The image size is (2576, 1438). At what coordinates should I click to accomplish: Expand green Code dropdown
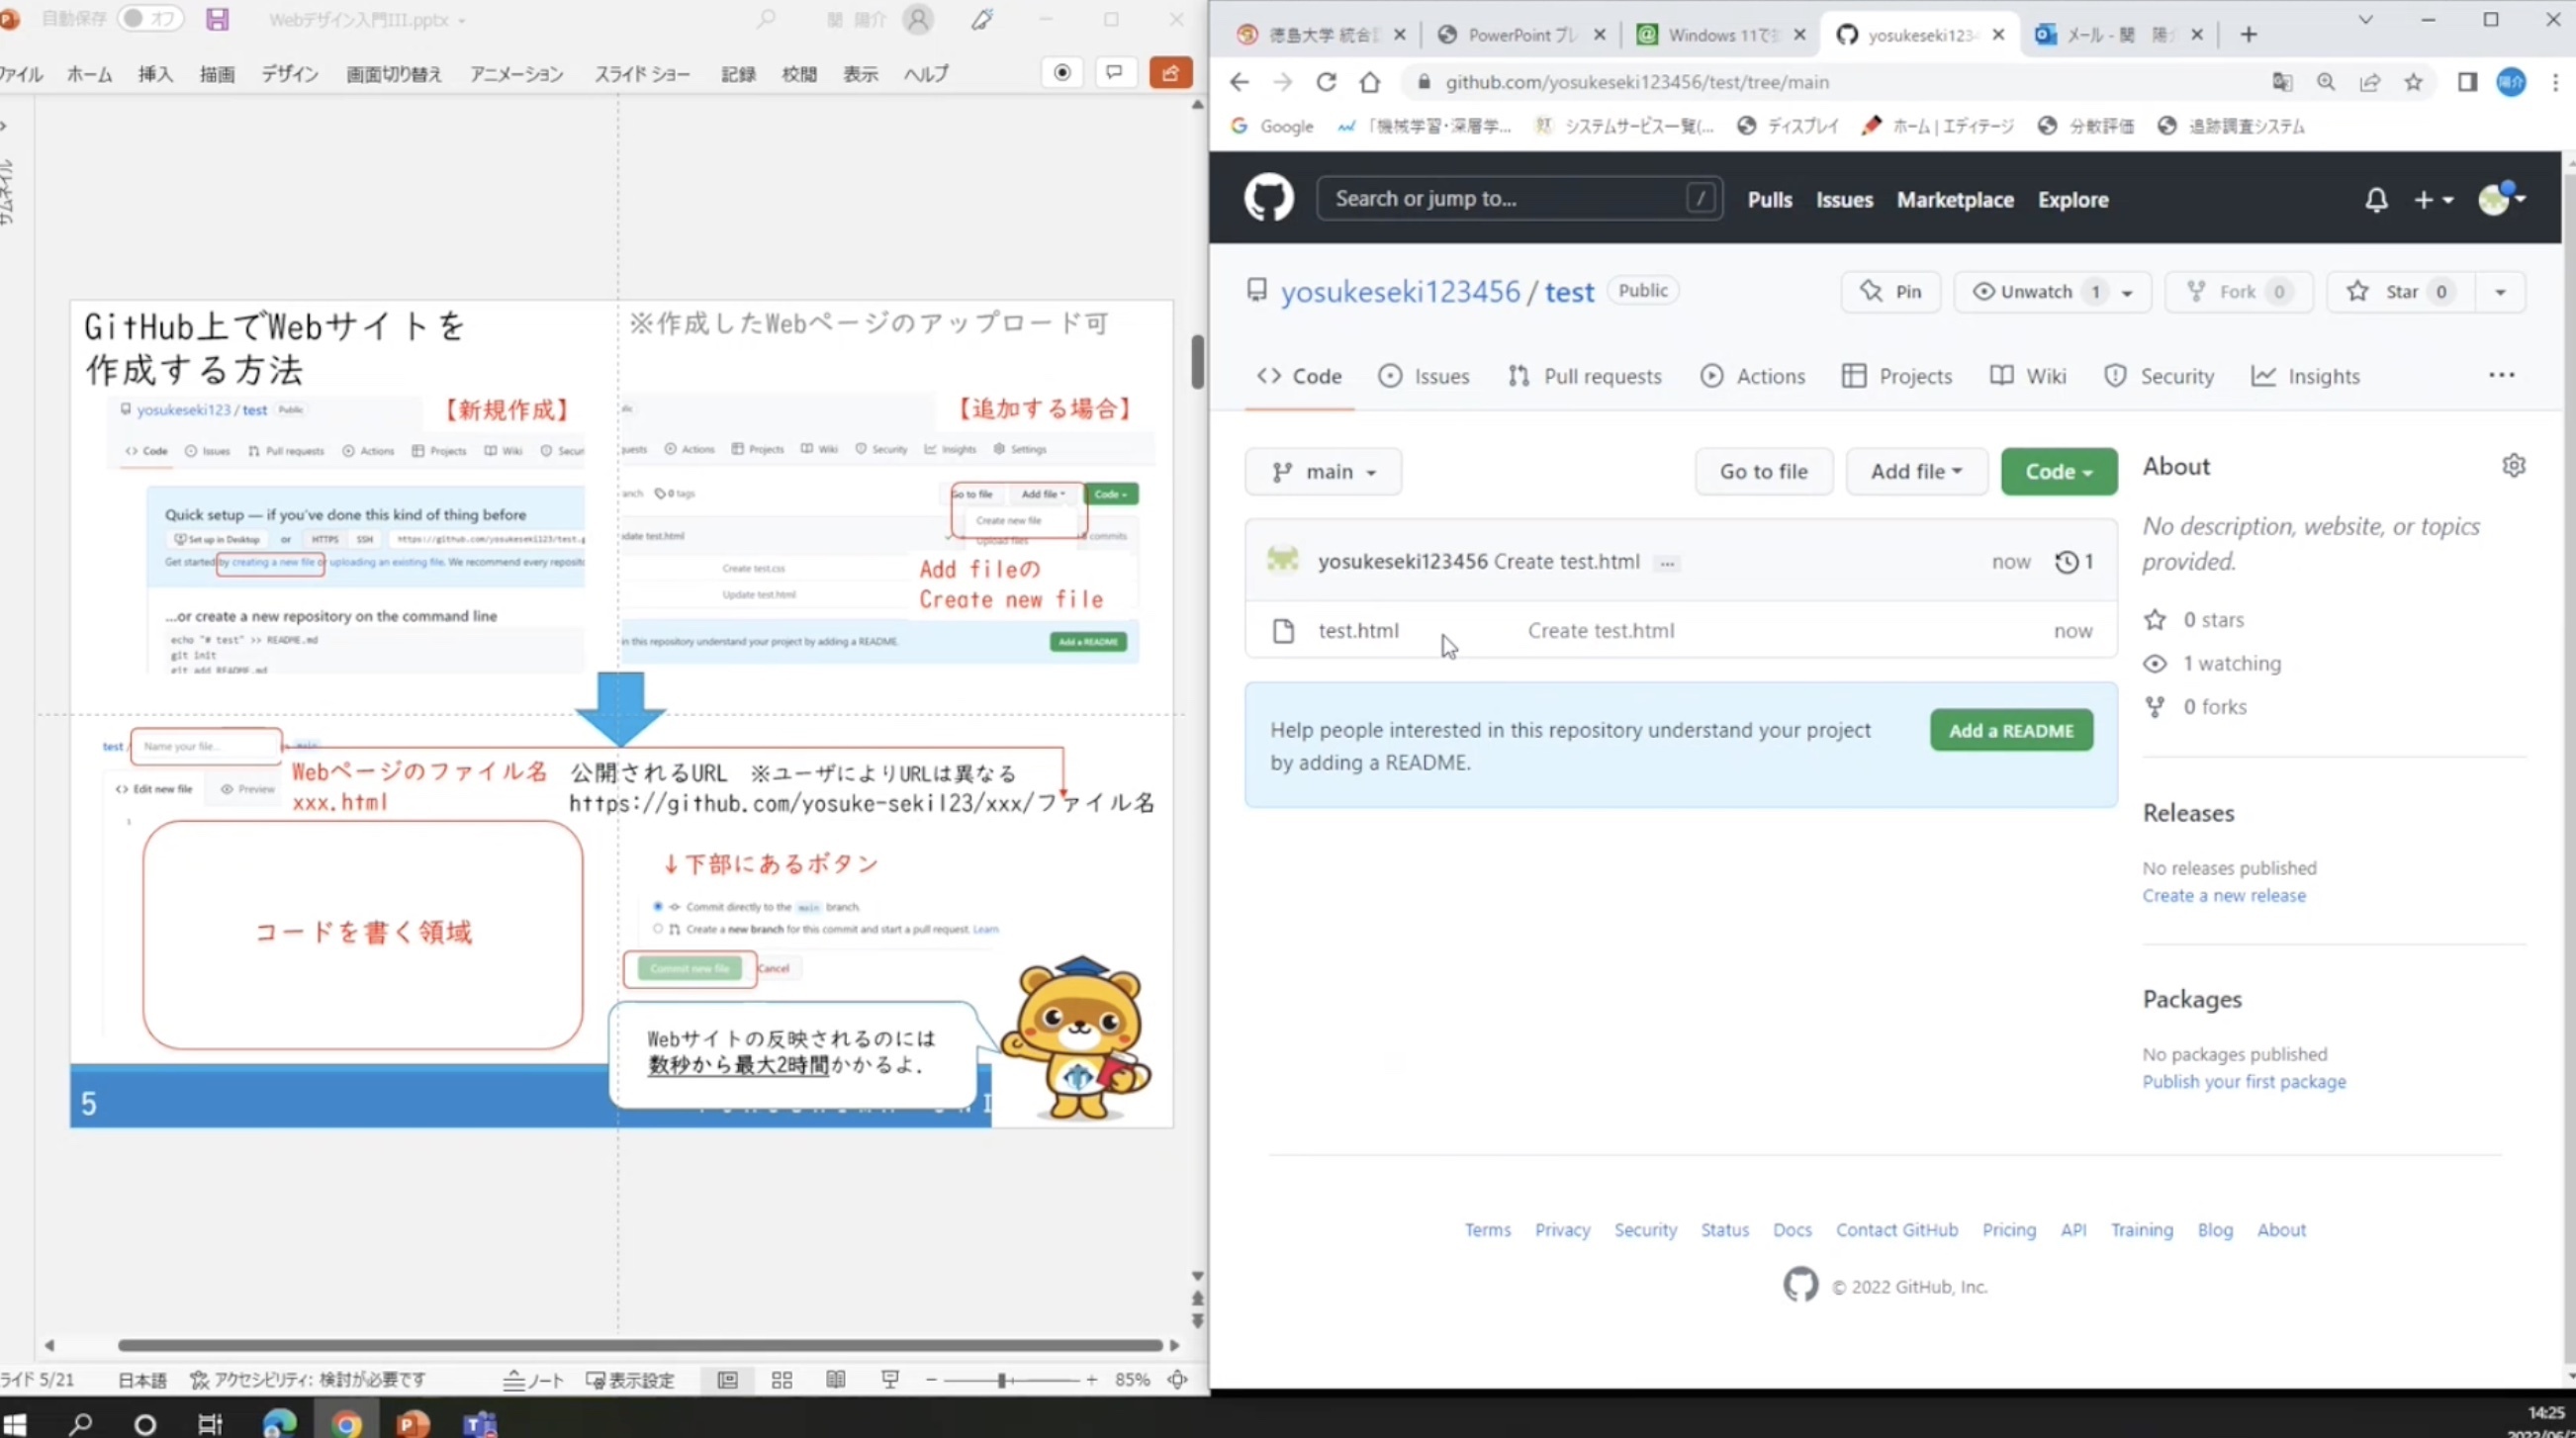point(2058,471)
